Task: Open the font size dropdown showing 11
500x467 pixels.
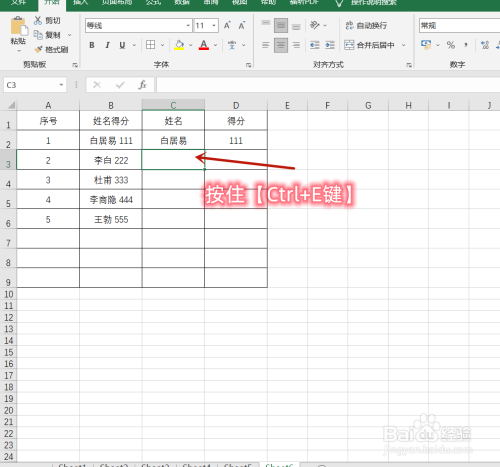Action: (x=214, y=25)
